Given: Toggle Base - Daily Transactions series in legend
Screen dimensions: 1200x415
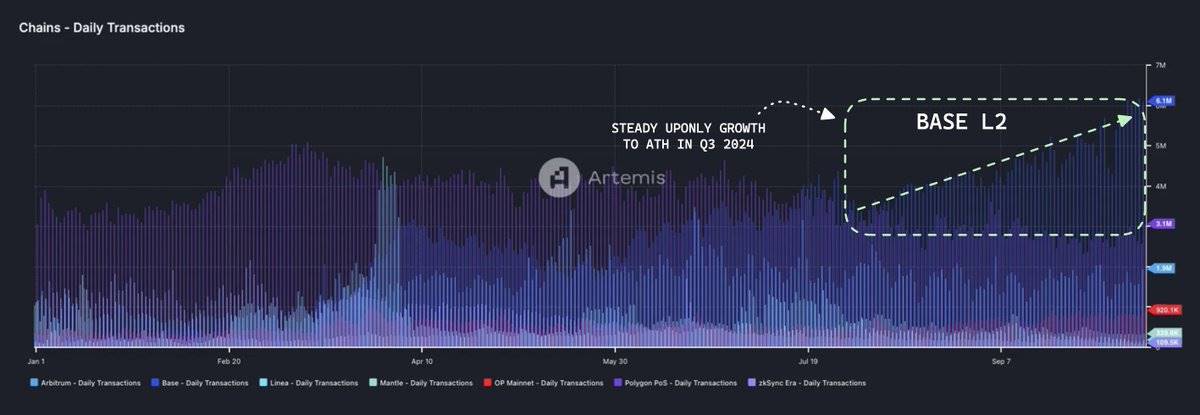Looking at the screenshot, I should coord(197,382).
